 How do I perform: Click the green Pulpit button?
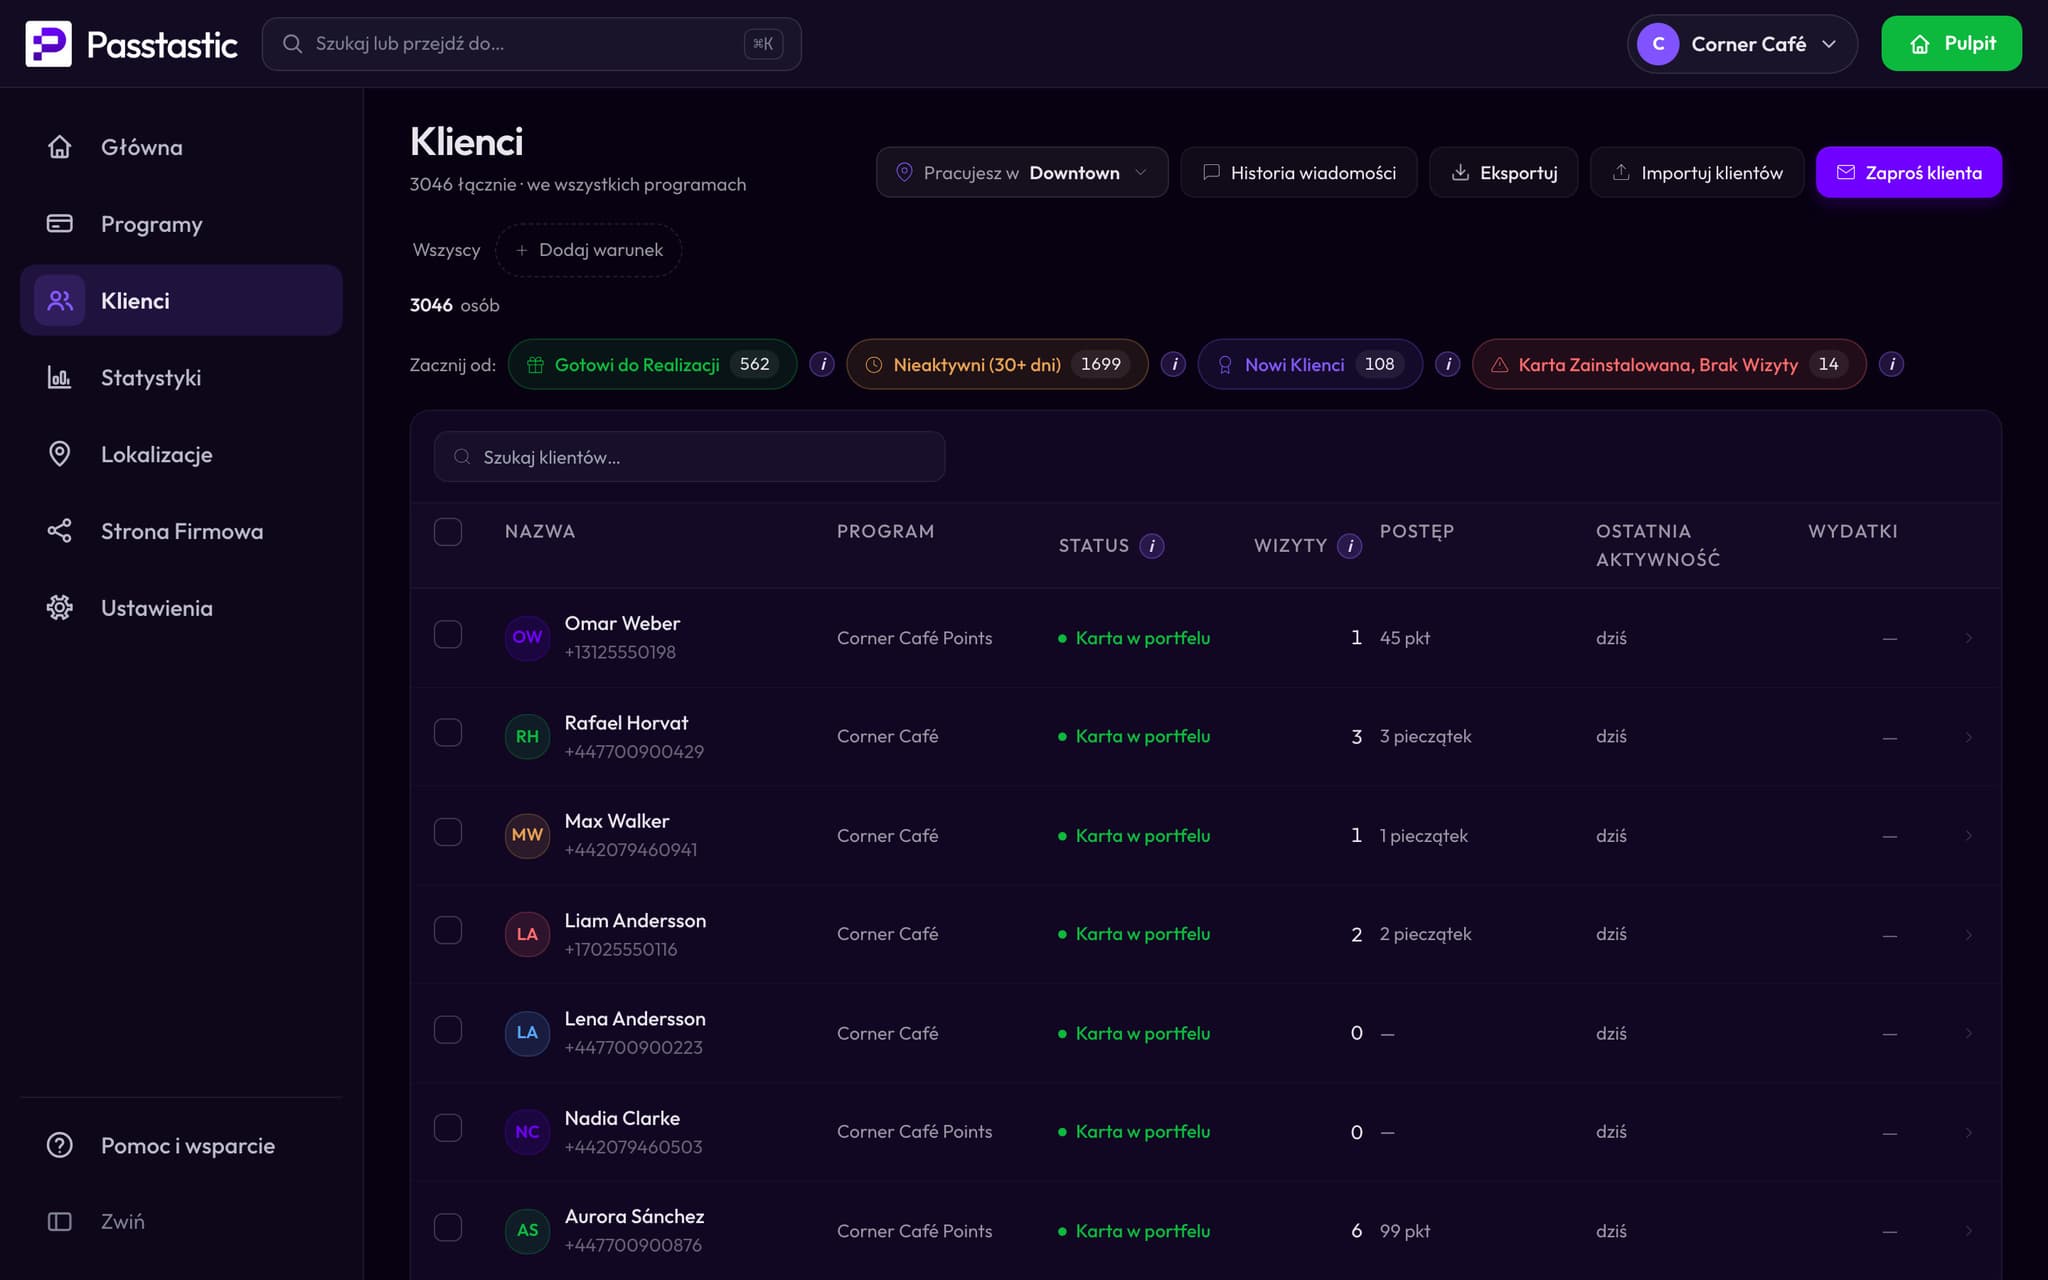coord(1951,44)
